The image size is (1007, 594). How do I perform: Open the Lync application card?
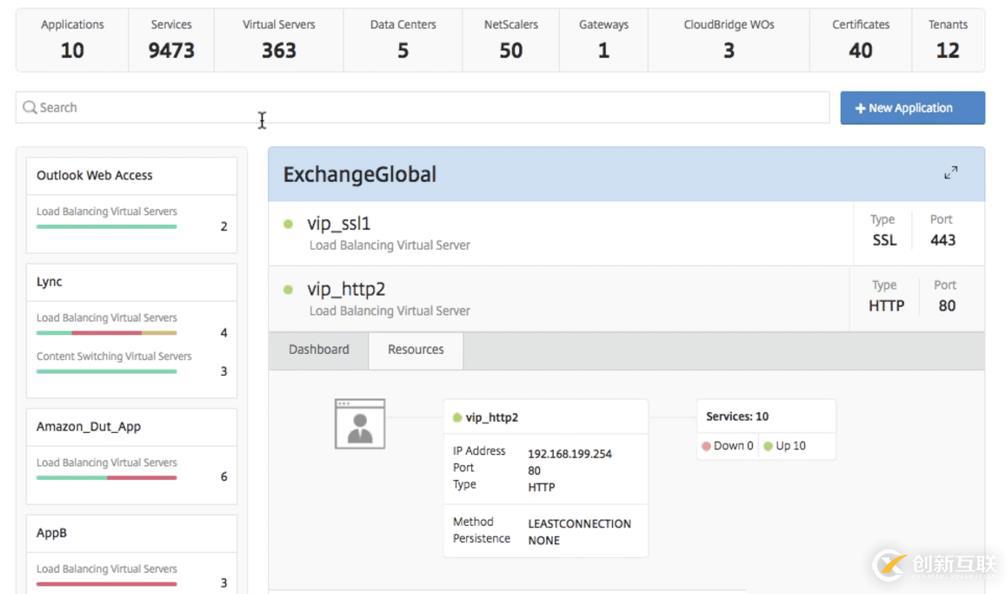pos(50,282)
